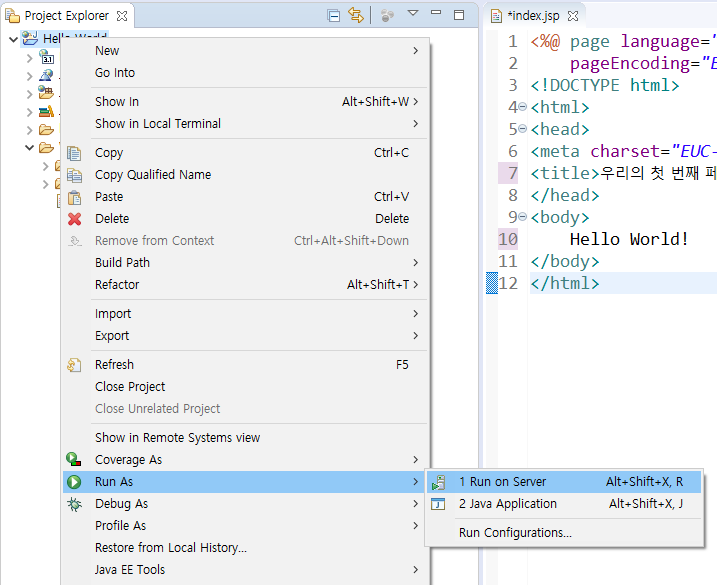Close the index.jsp editor tab
Image resolution: width=717 pixels, height=585 pixels.
573,16
